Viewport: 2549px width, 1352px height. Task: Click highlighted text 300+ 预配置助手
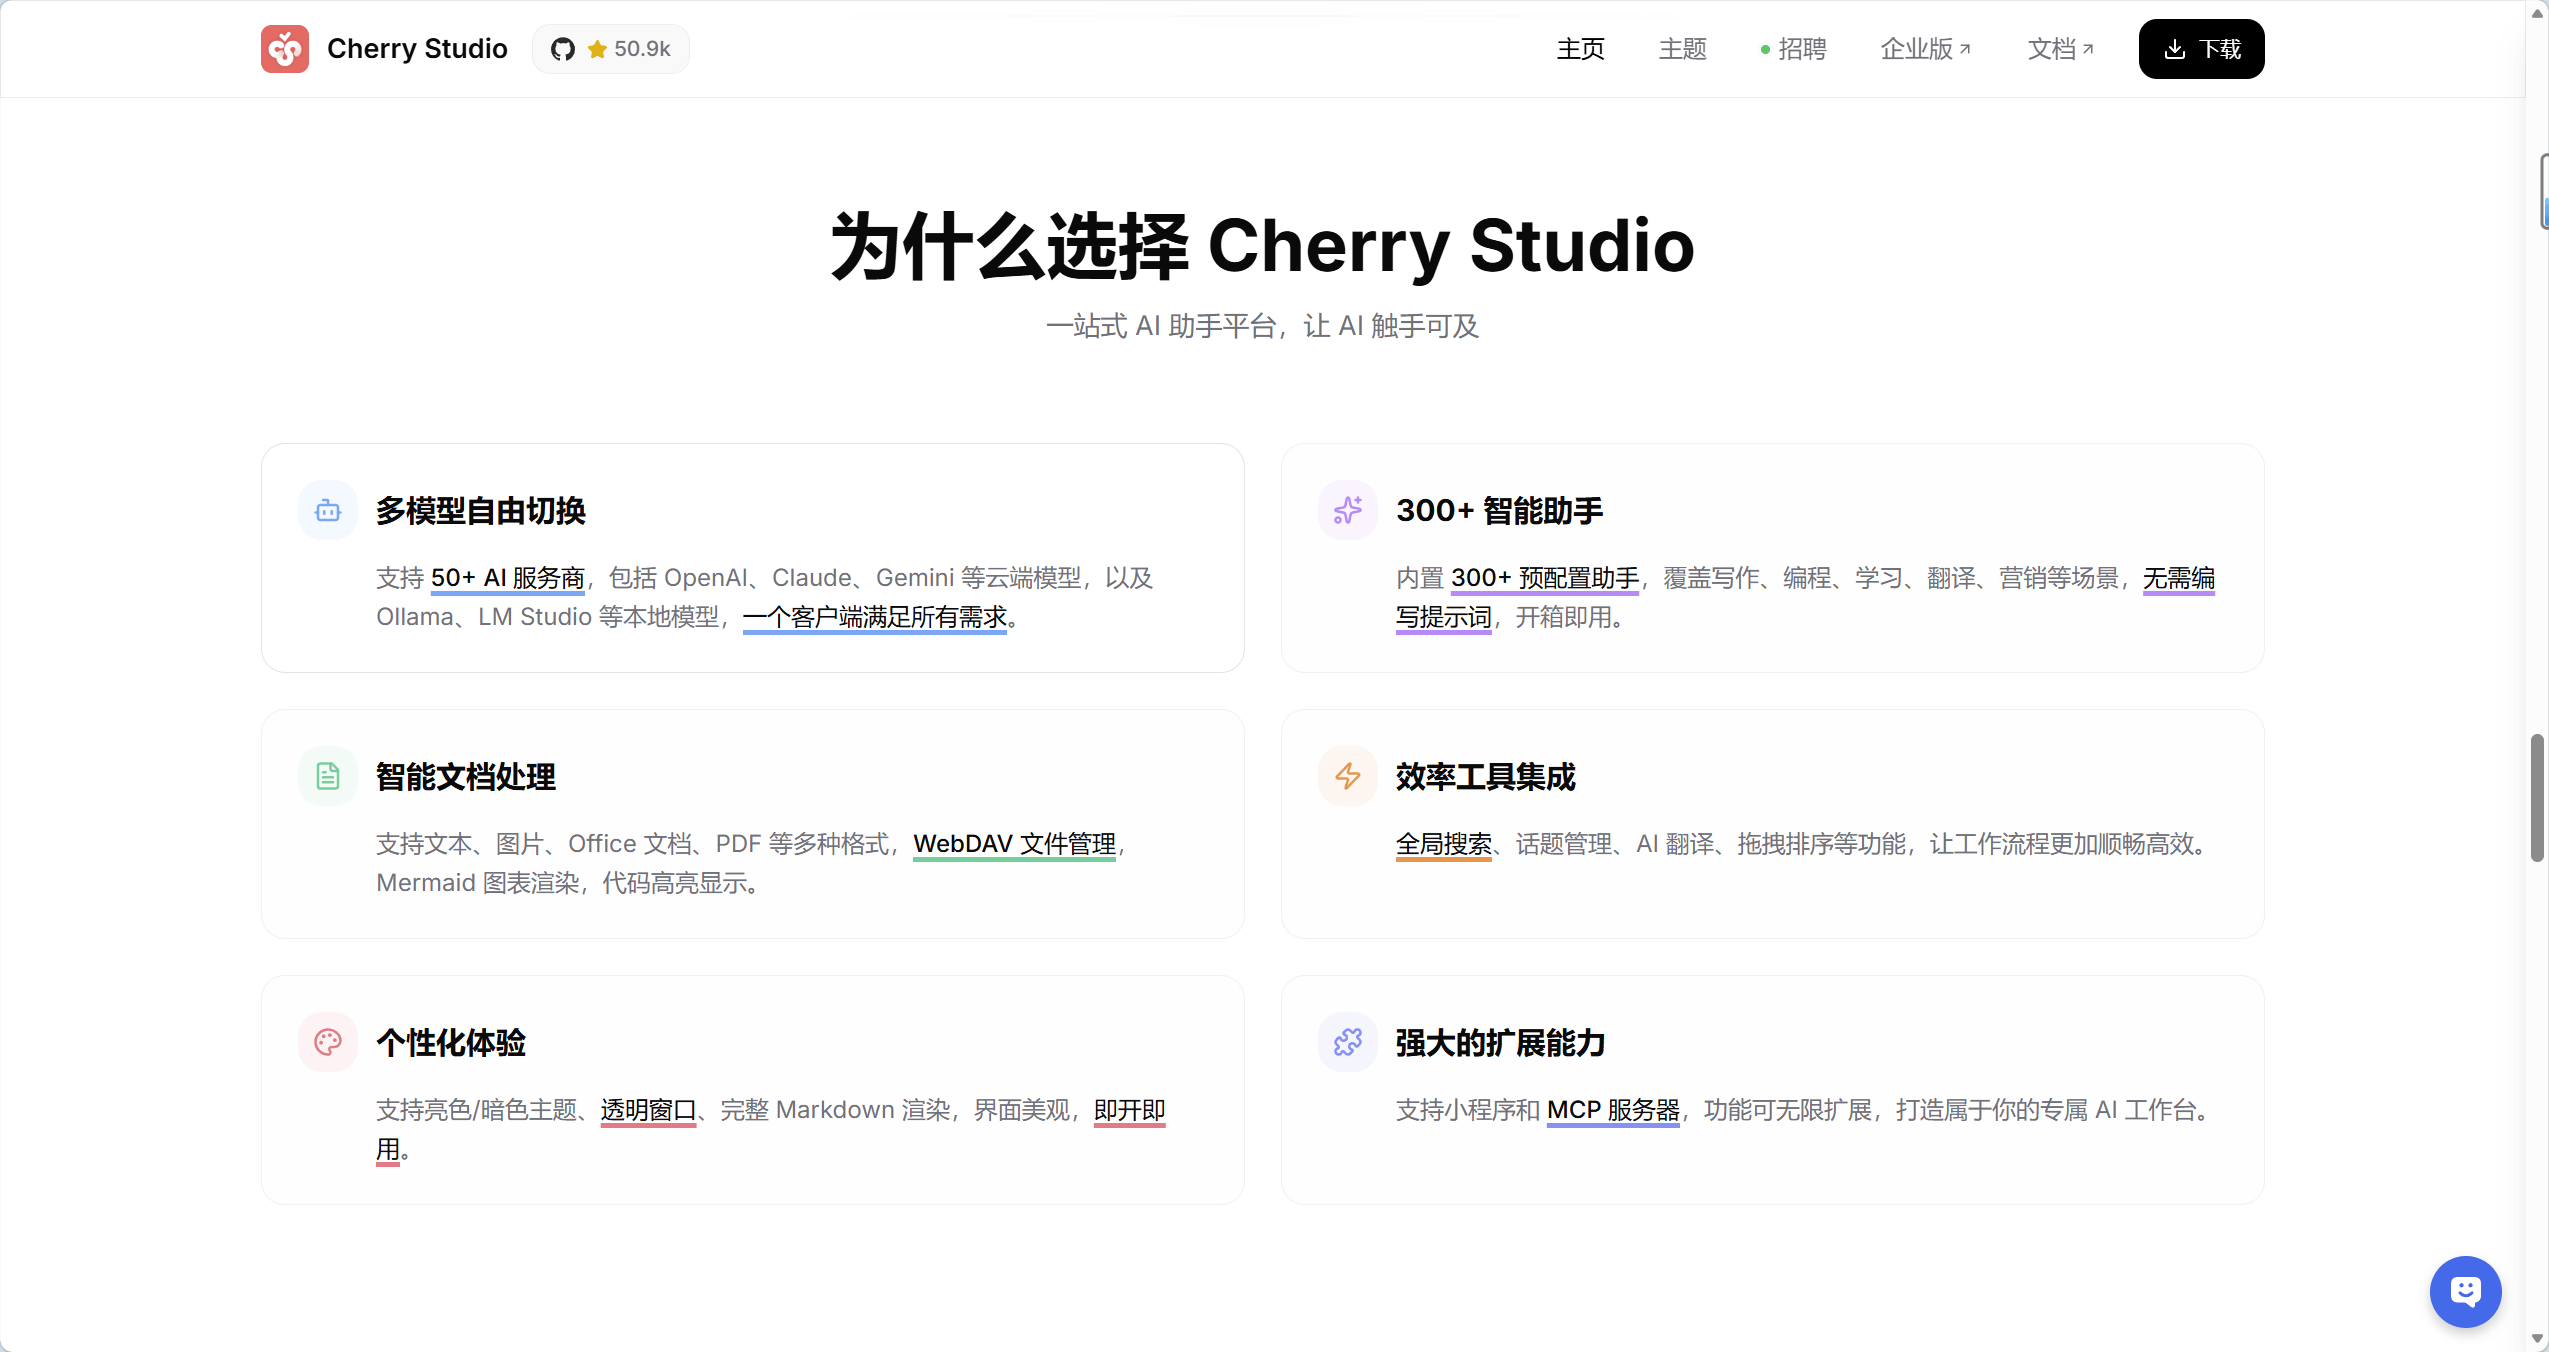1545,578
